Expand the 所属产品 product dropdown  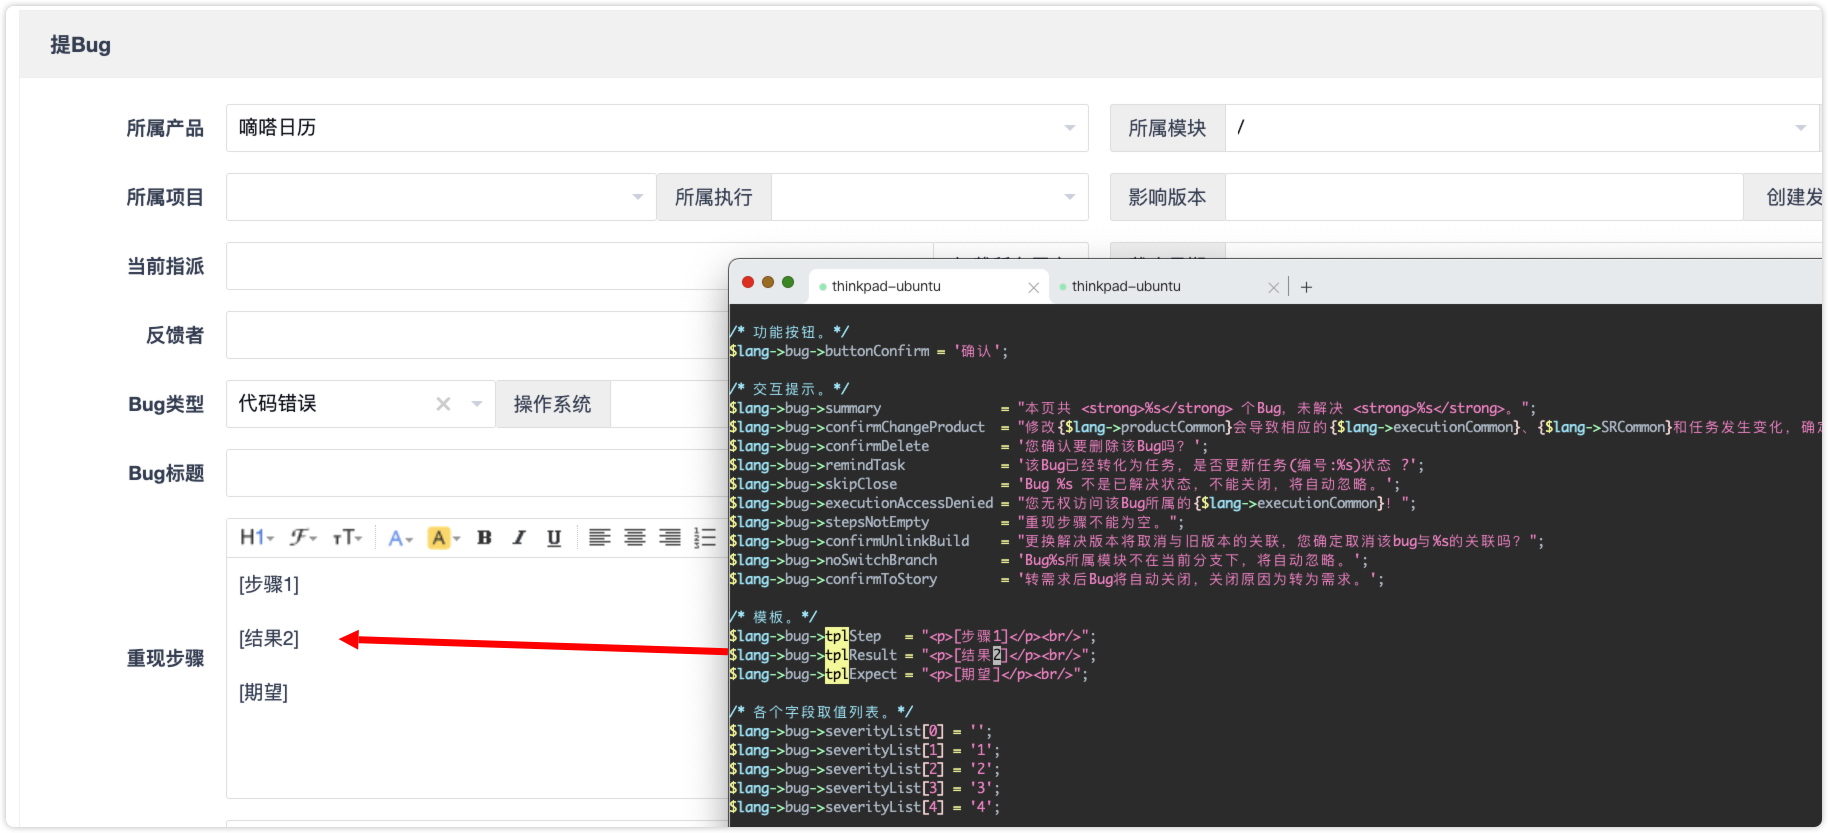(1069, 128)
